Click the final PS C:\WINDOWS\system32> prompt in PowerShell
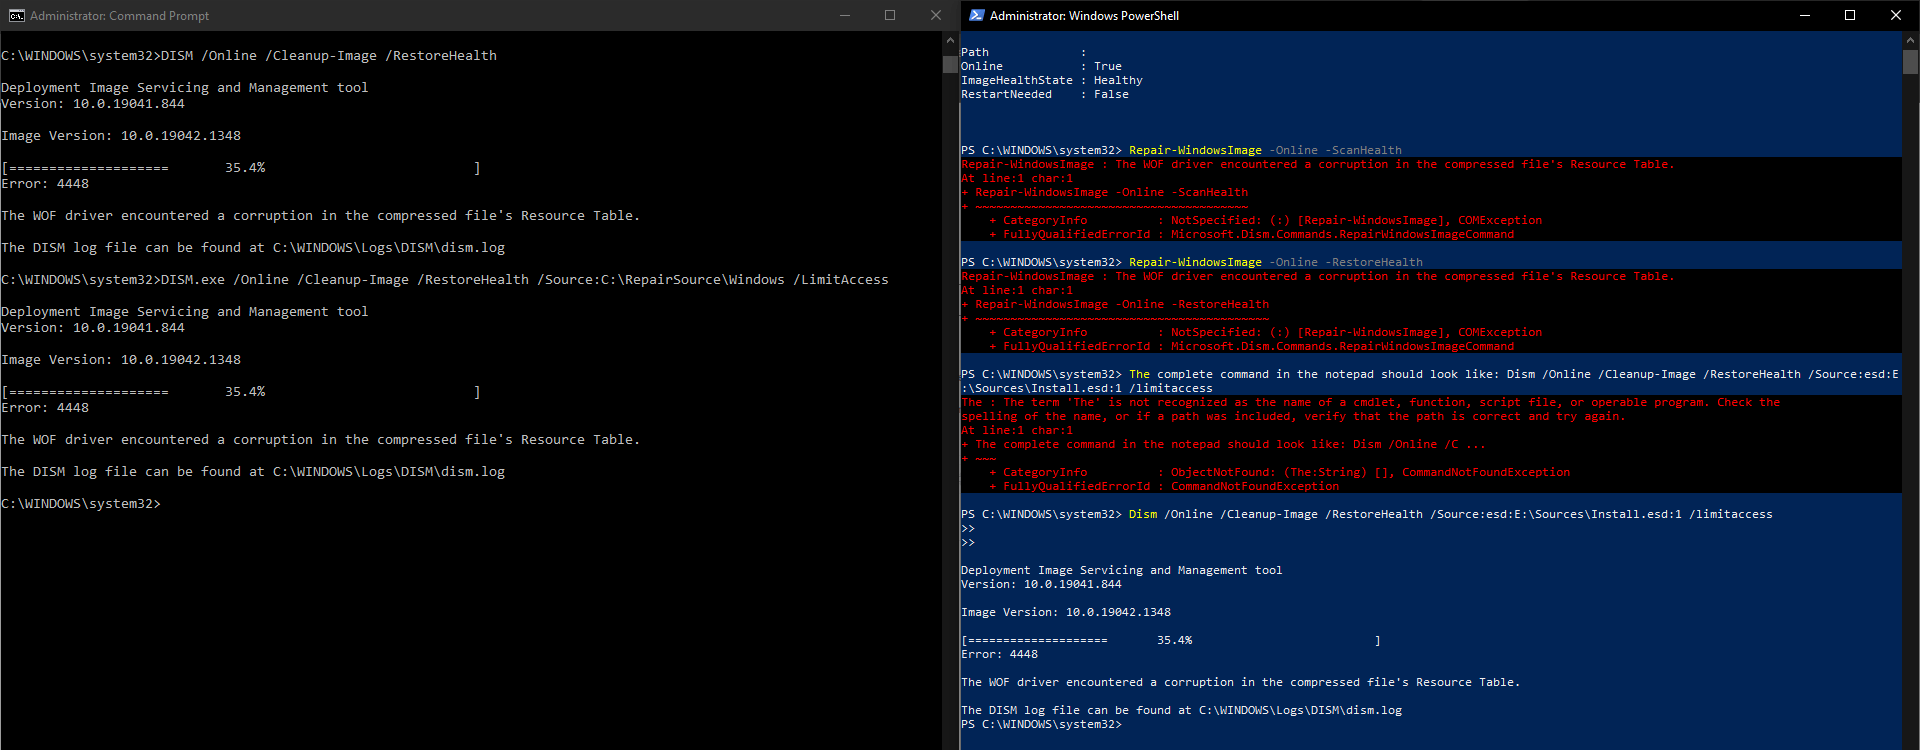Image resolution: width=1920 pixels, height=750 pixels. click(x=1041, y=724)
